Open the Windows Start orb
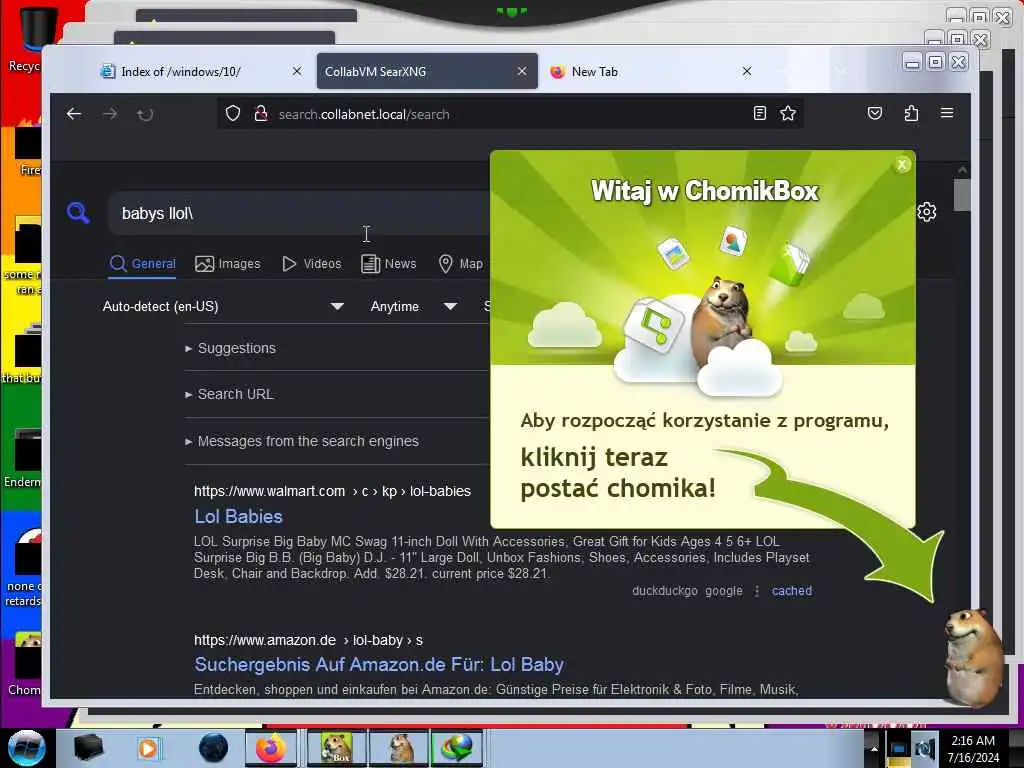This screenshot has height=768, width=1024. [27, 748]
